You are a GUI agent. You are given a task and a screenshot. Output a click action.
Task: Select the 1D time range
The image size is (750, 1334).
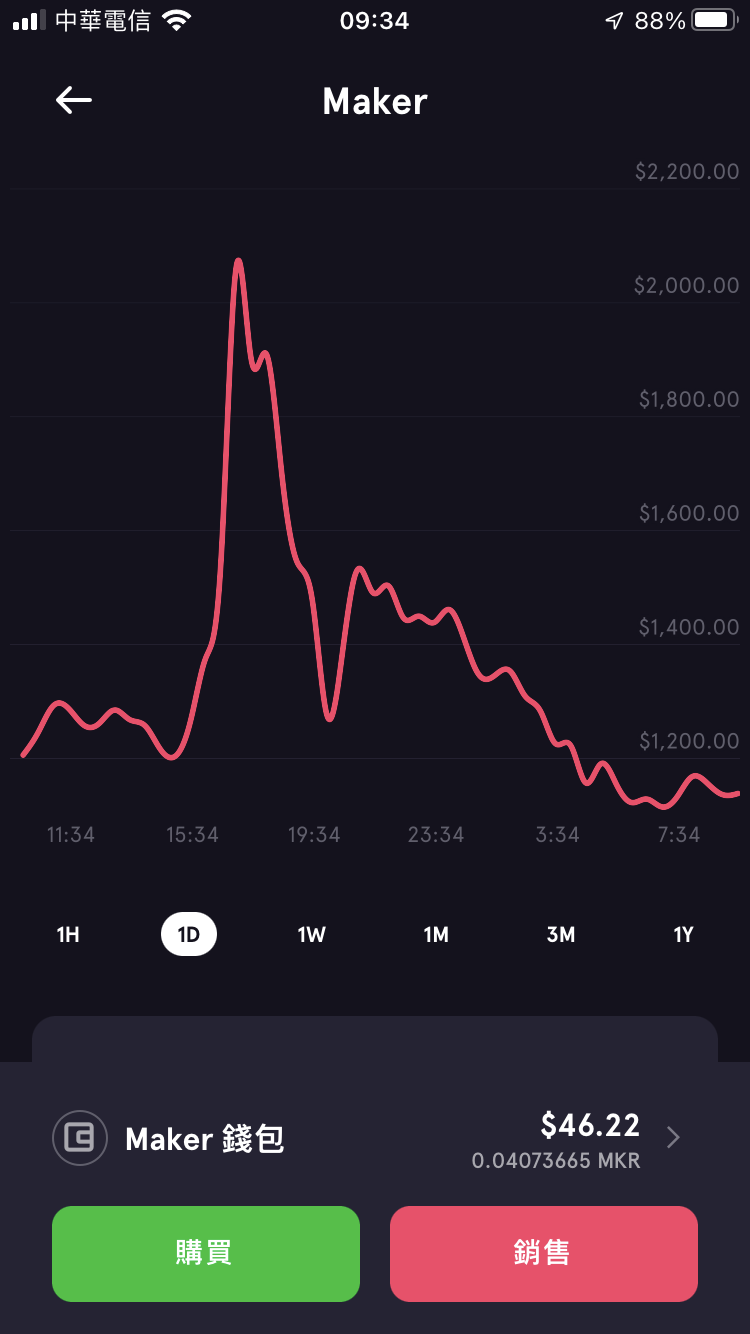189,935
